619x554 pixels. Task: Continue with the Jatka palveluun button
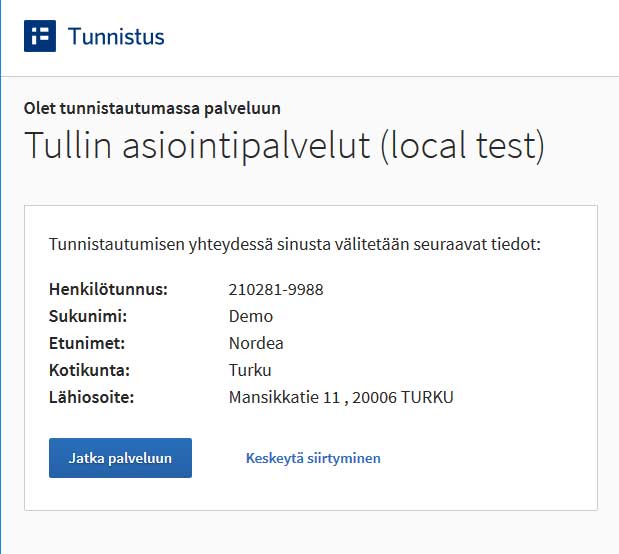click(120, 458)
